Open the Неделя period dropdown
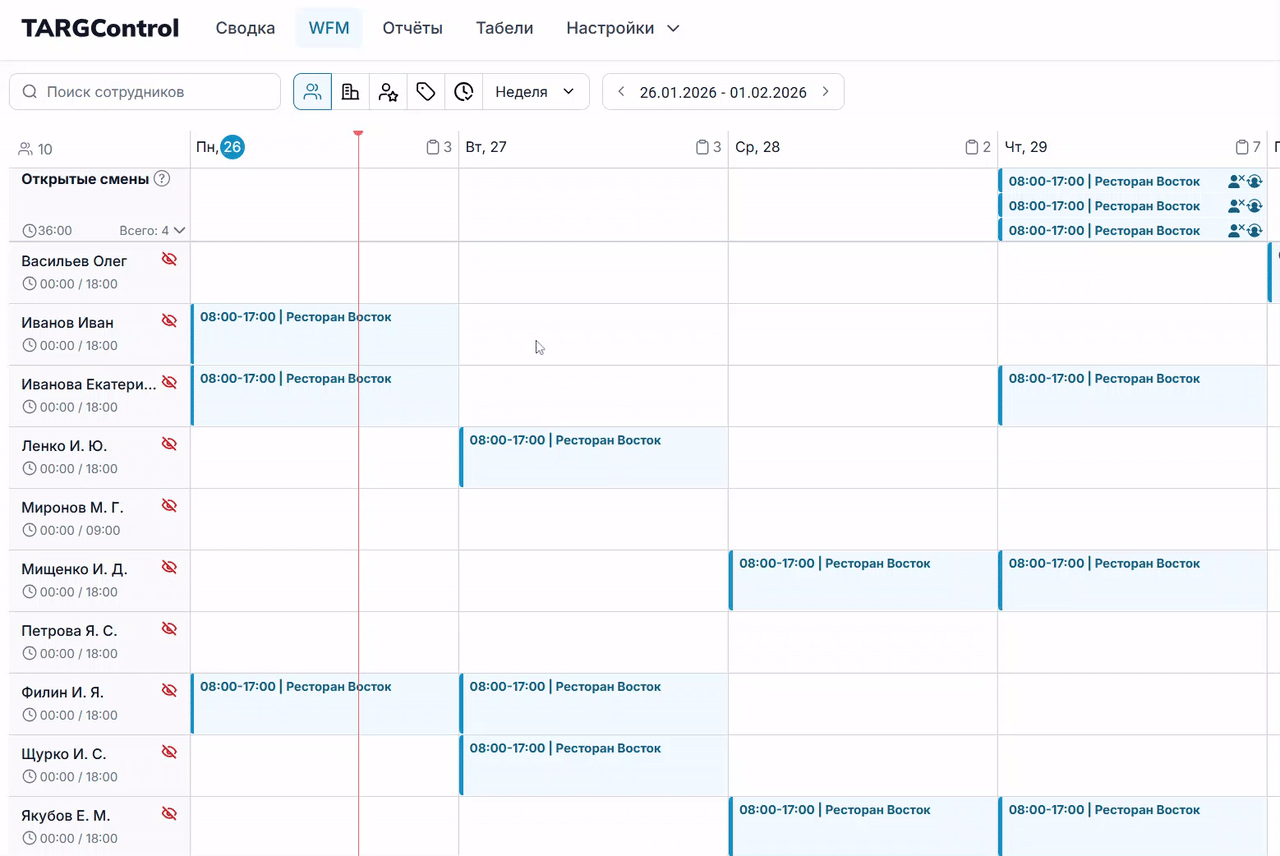The image size is (1280, 856). (x=535, y=92)
